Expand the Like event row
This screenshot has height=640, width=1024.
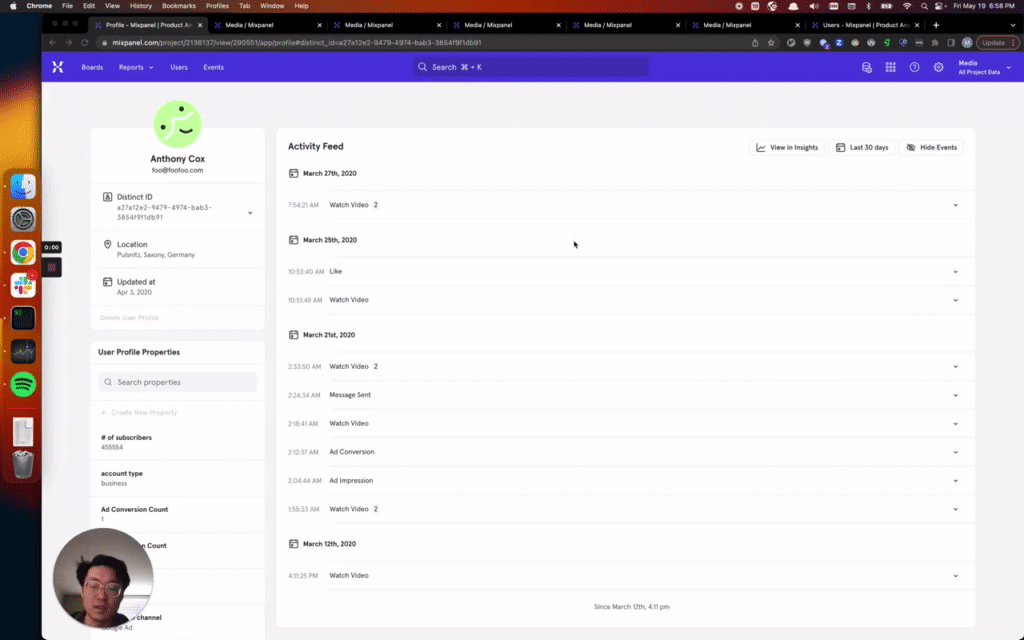(x=955, y=272)
